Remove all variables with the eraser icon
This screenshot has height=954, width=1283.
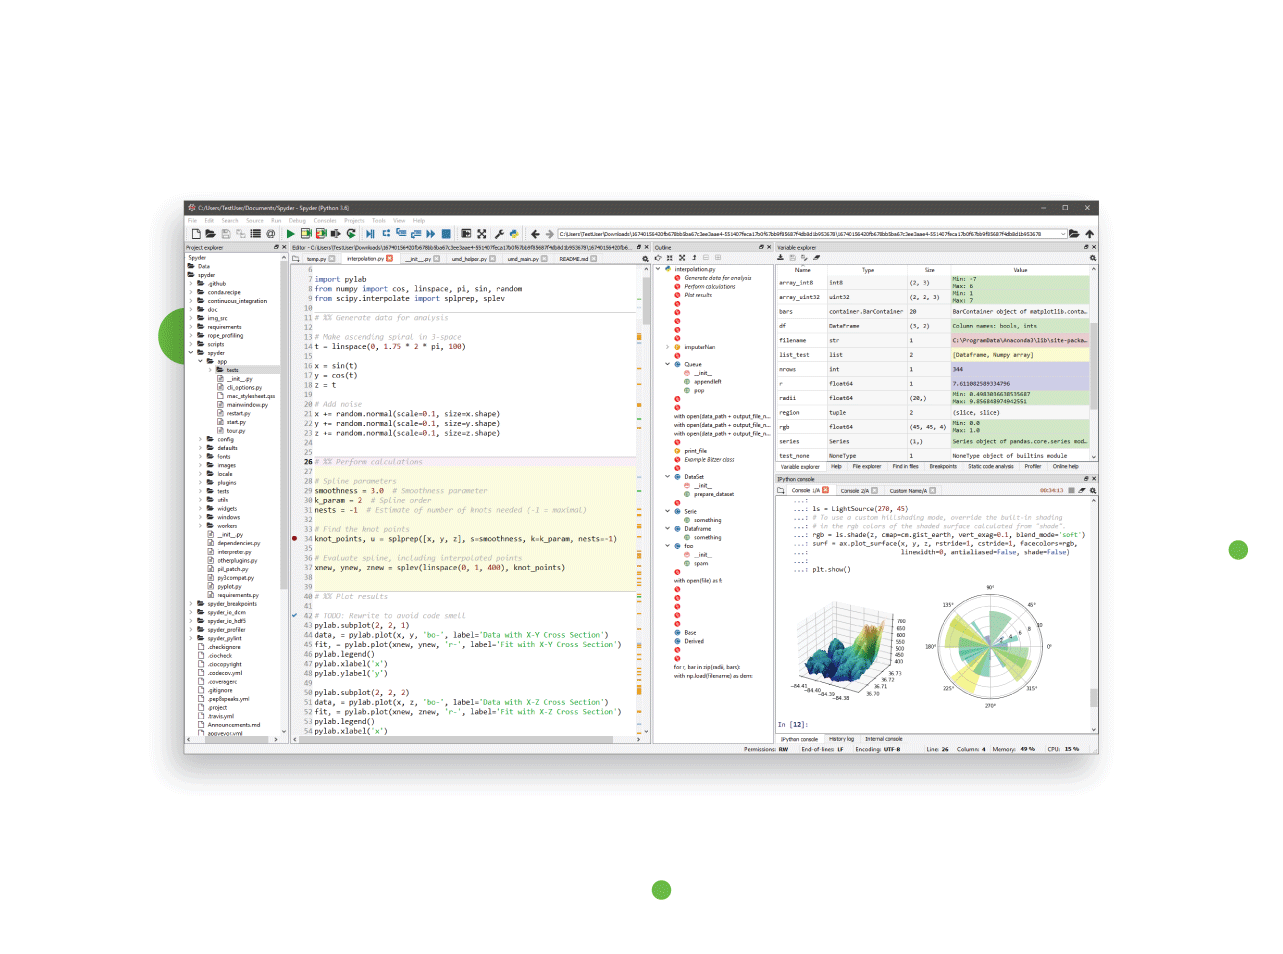pyautogui.click(x=816, y=257)
